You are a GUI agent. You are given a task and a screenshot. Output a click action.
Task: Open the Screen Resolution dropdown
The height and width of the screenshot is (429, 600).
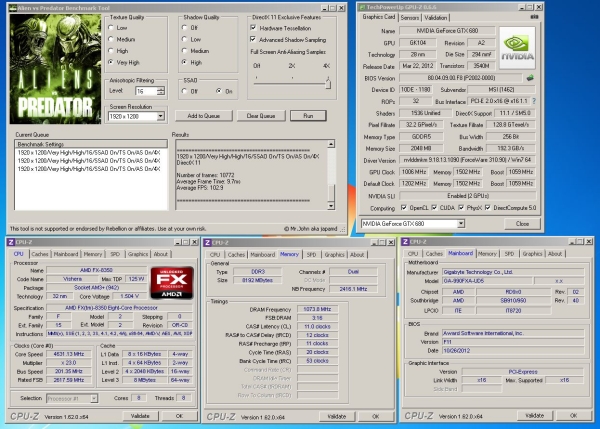point(161,116)
